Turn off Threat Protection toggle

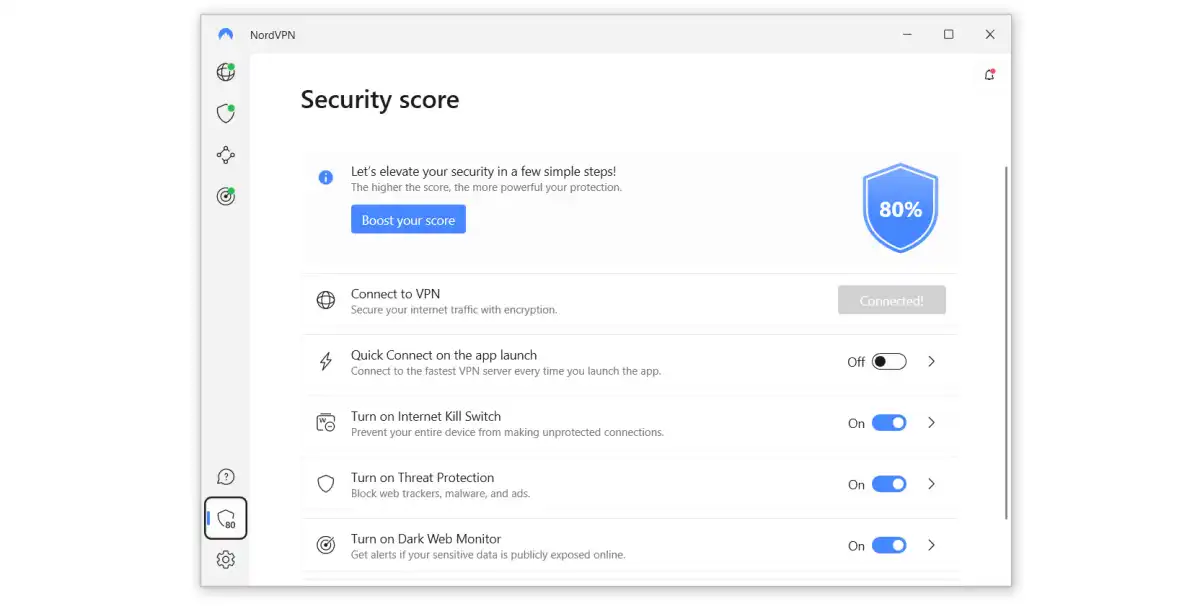coord(889,484)
